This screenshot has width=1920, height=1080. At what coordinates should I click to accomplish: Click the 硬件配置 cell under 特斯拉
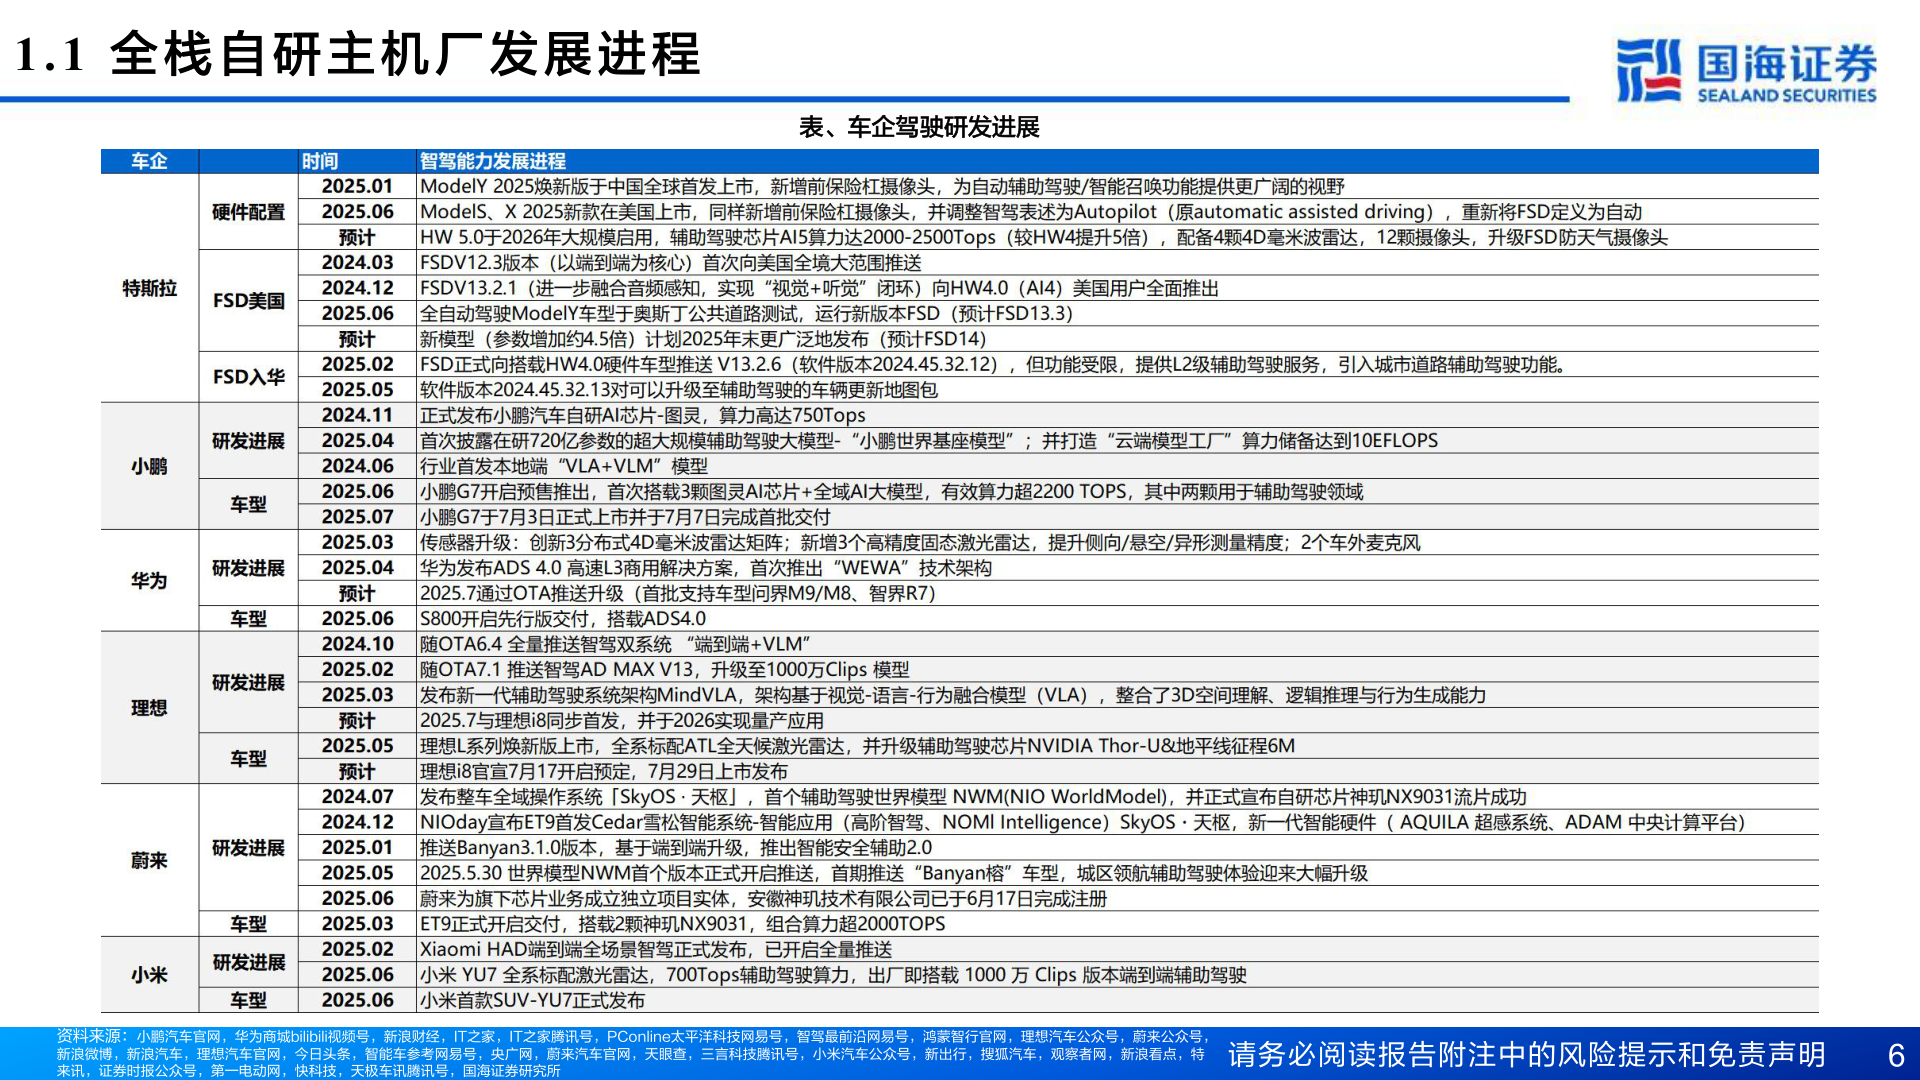pyautogui.click(x=247, y=211)
